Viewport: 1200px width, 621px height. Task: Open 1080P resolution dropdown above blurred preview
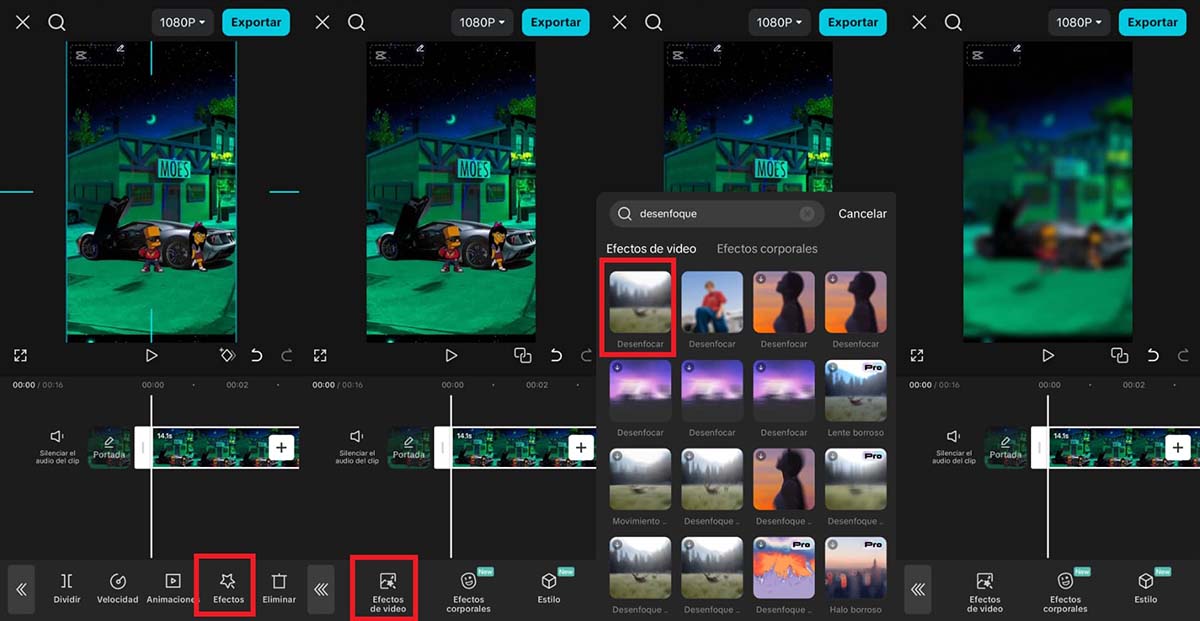click(x=1078, y=22)
